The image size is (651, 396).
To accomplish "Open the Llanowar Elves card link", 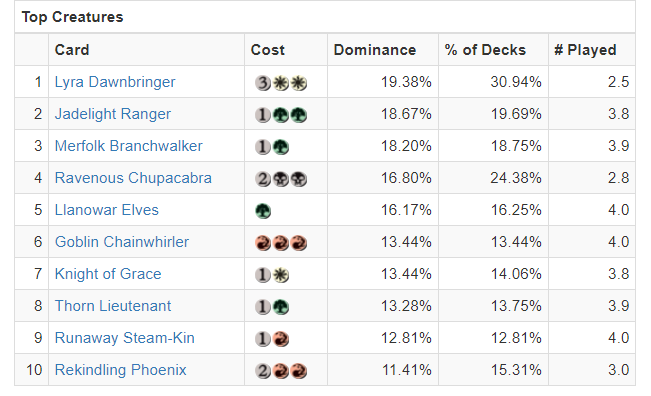I will pyautogui.click(x=107, y=210).
